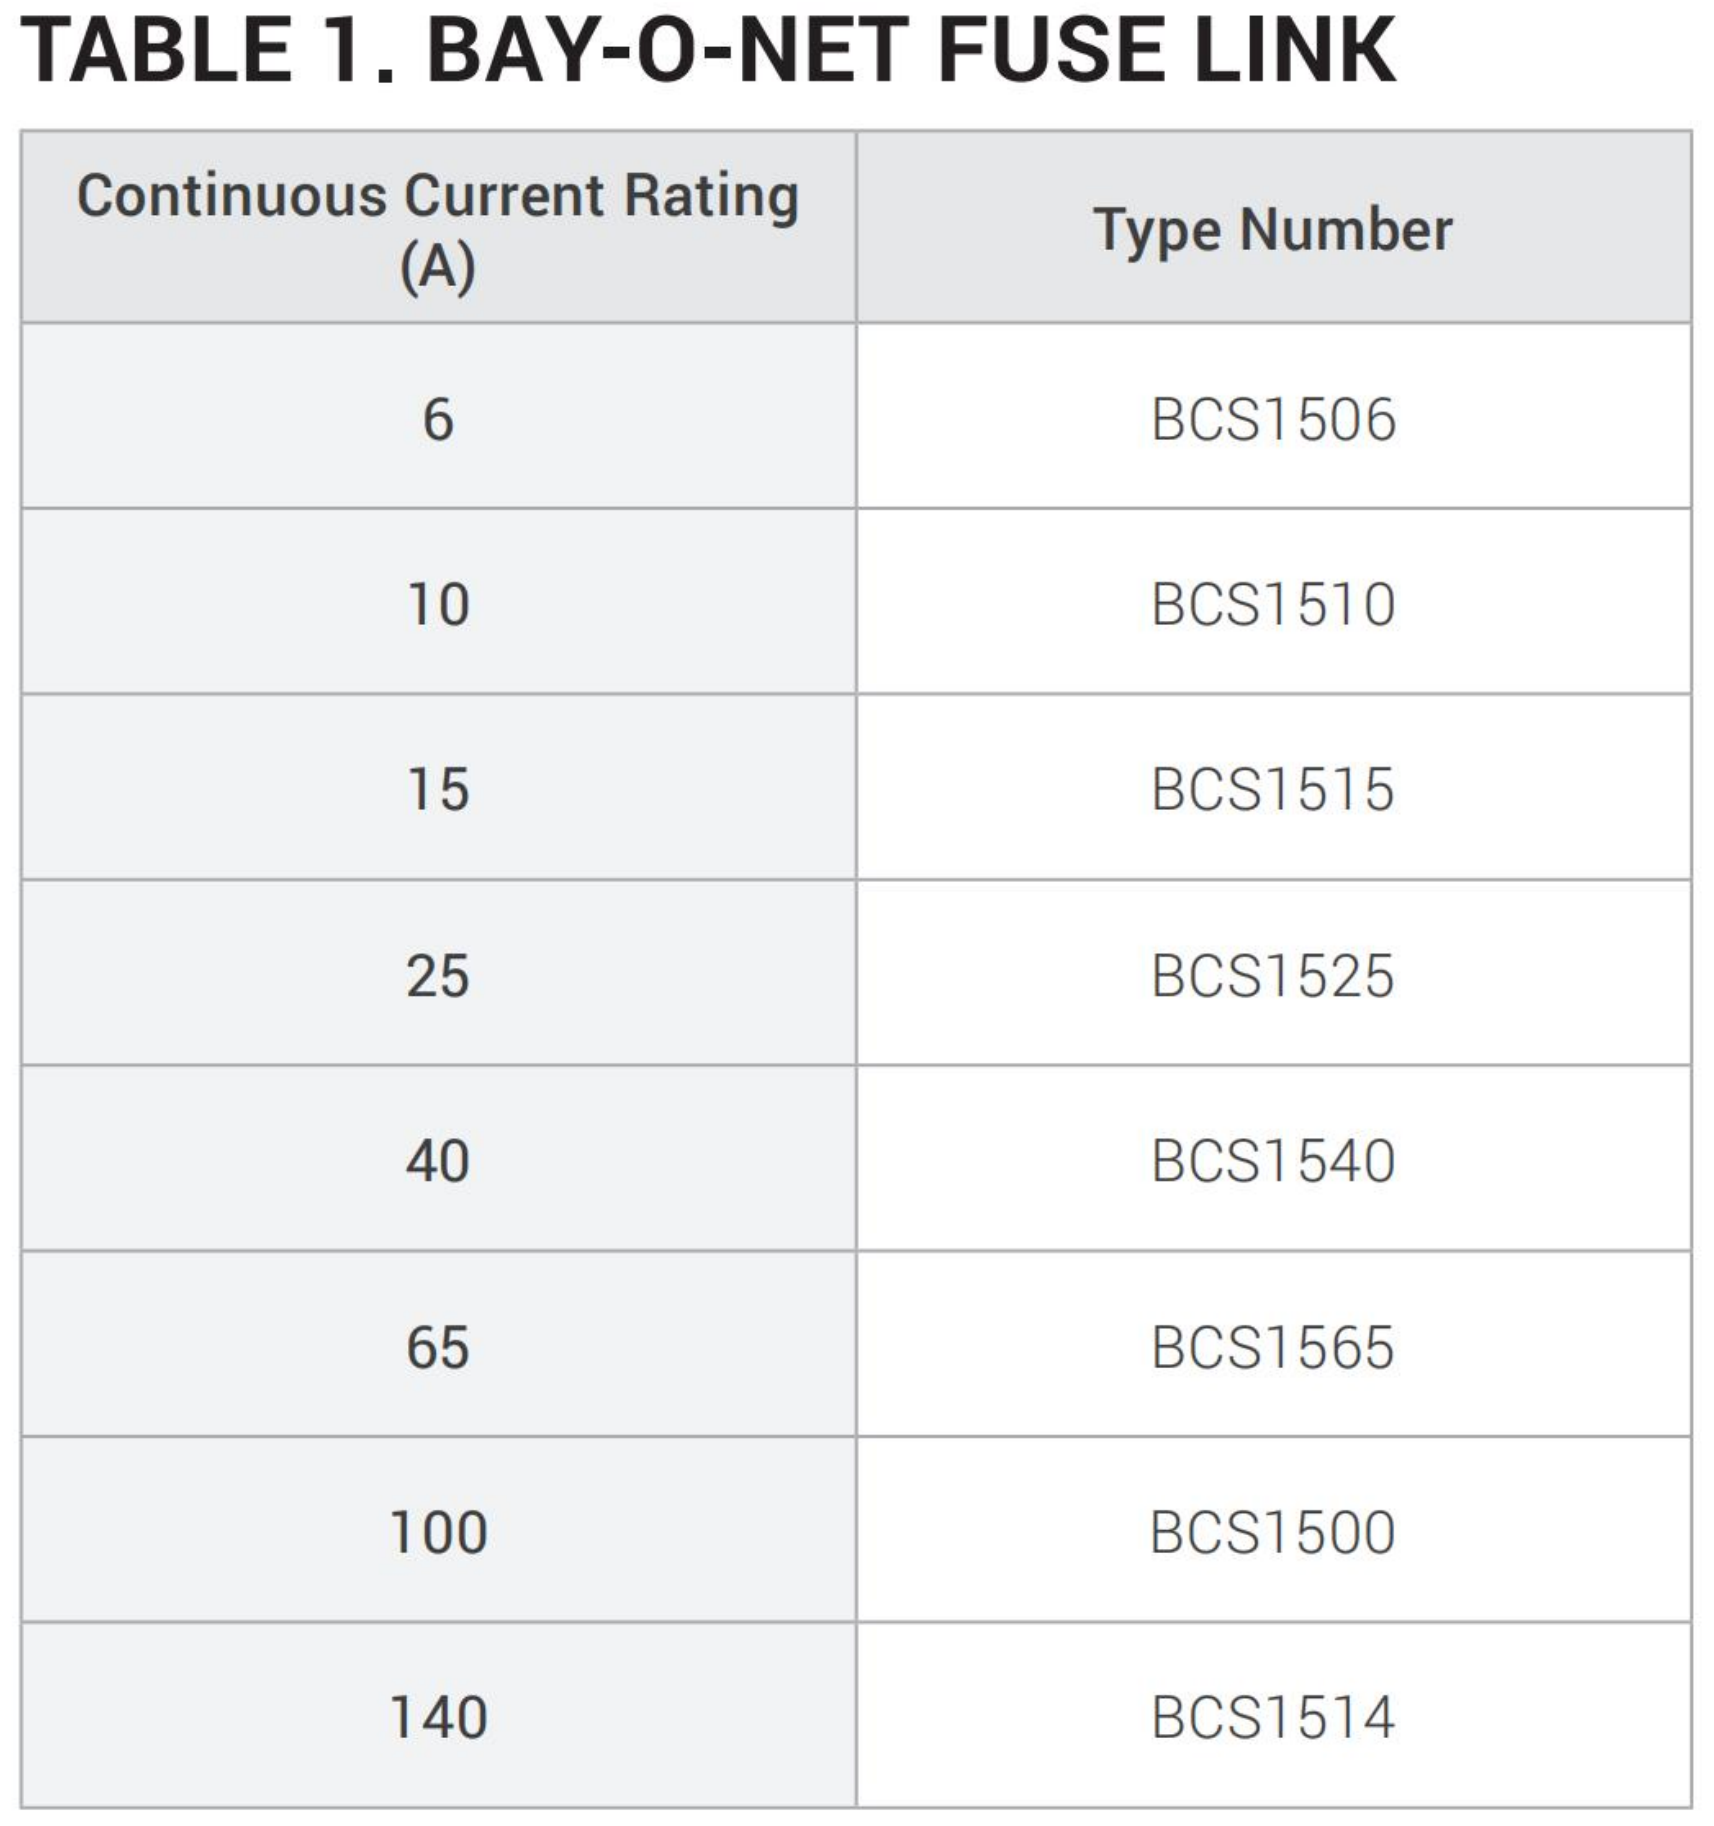Click the 6 amp rating cell
This screenshot has width=1714, height=1826.
(438, 419)
